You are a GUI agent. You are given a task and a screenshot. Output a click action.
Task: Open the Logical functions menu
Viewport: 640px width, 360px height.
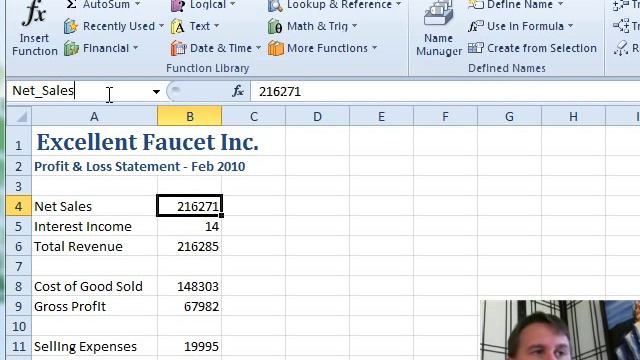[x=203, y=5]
